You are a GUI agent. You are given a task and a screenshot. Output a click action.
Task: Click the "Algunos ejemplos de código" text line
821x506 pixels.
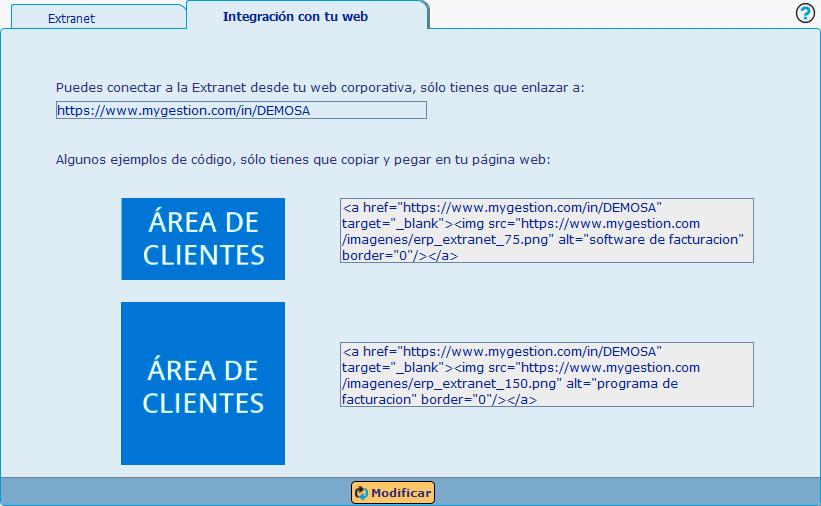303,159
